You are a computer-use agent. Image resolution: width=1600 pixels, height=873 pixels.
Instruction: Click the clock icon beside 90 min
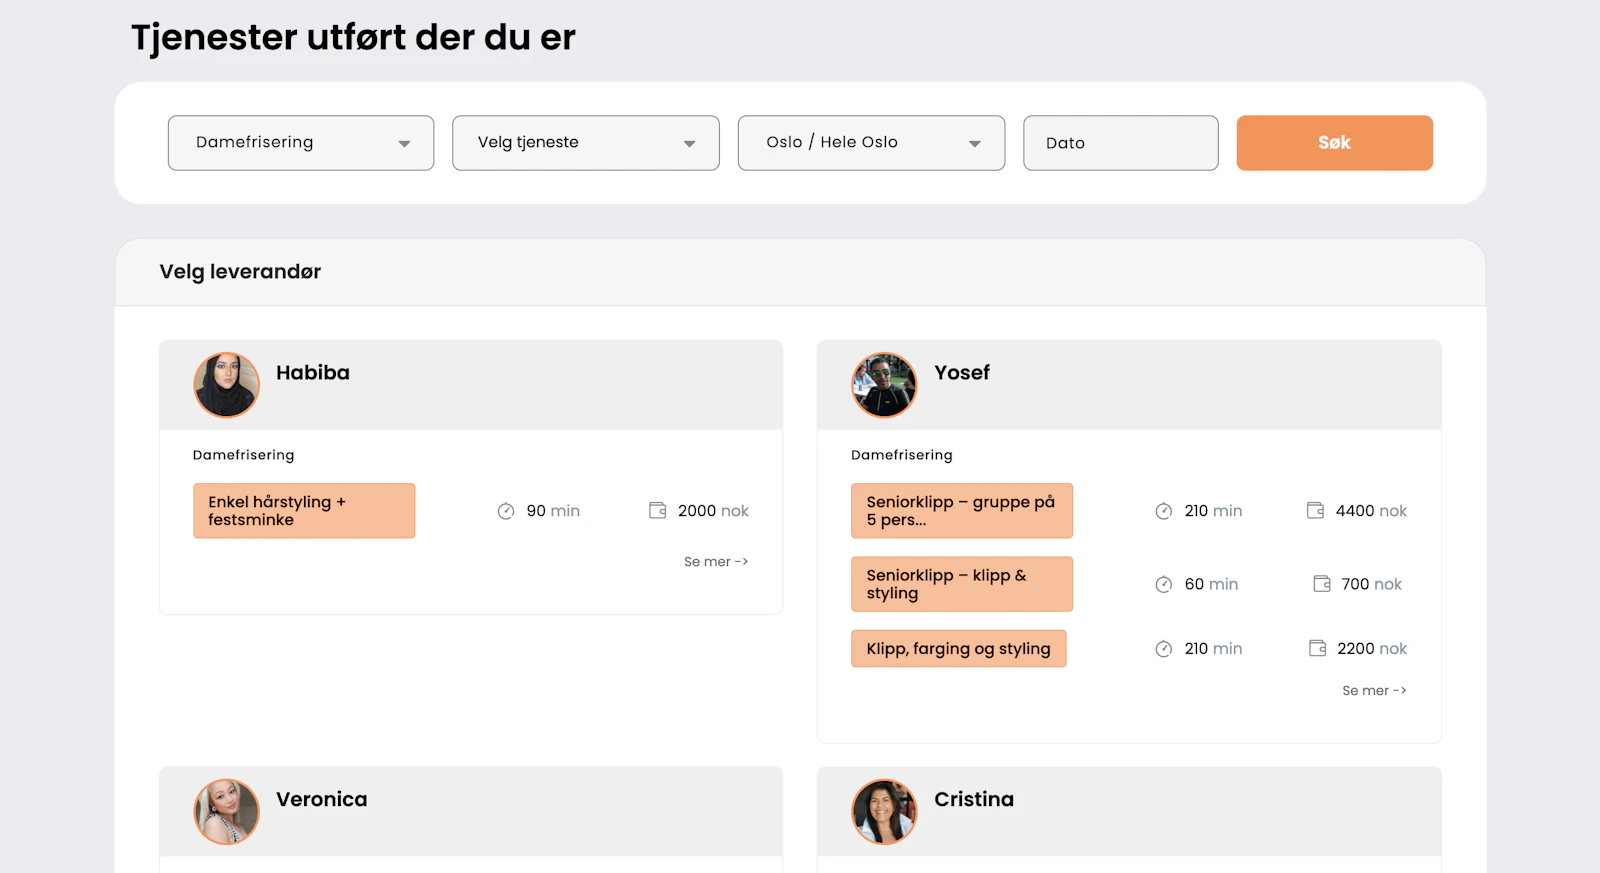point(506,511)
